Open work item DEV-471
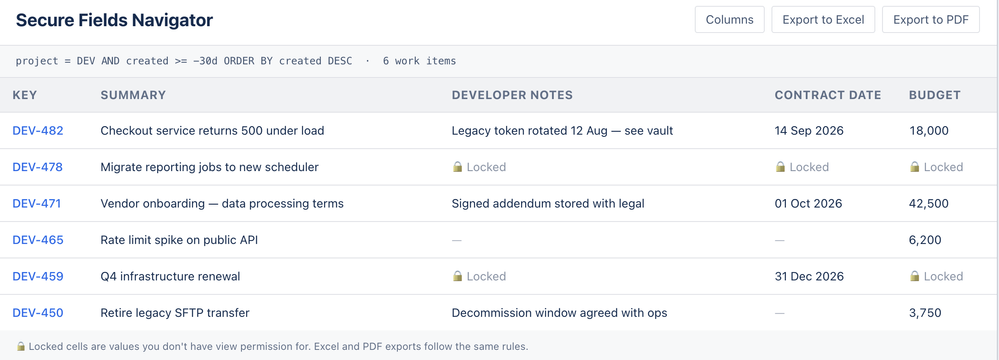Image resolution: width=999 pixels, height=360 pixels. coord(37,203)
